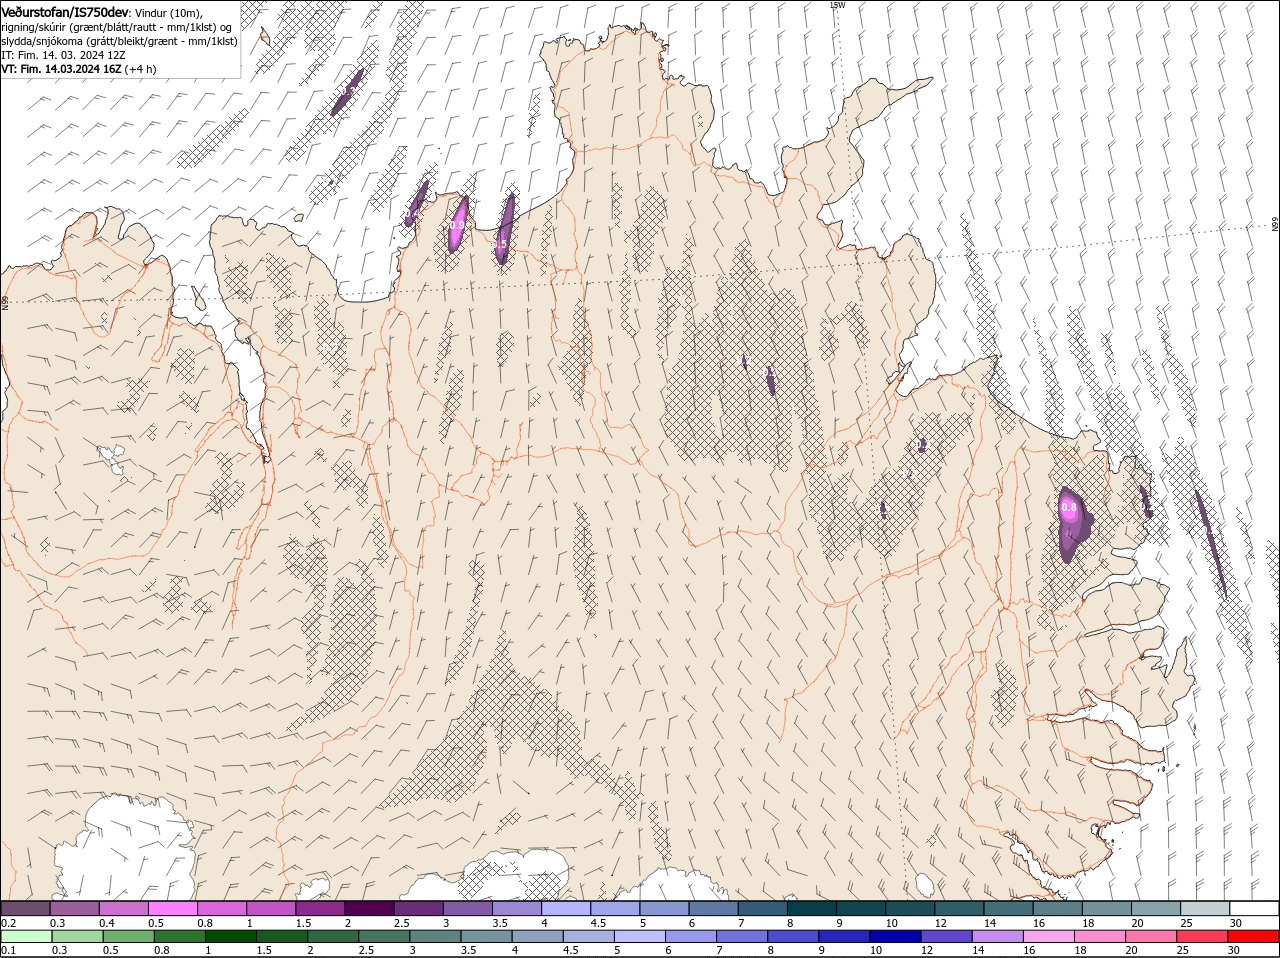Click the red-pink 25 rain-scale swatch
1280x958 pixels.
pos(1201,937)
